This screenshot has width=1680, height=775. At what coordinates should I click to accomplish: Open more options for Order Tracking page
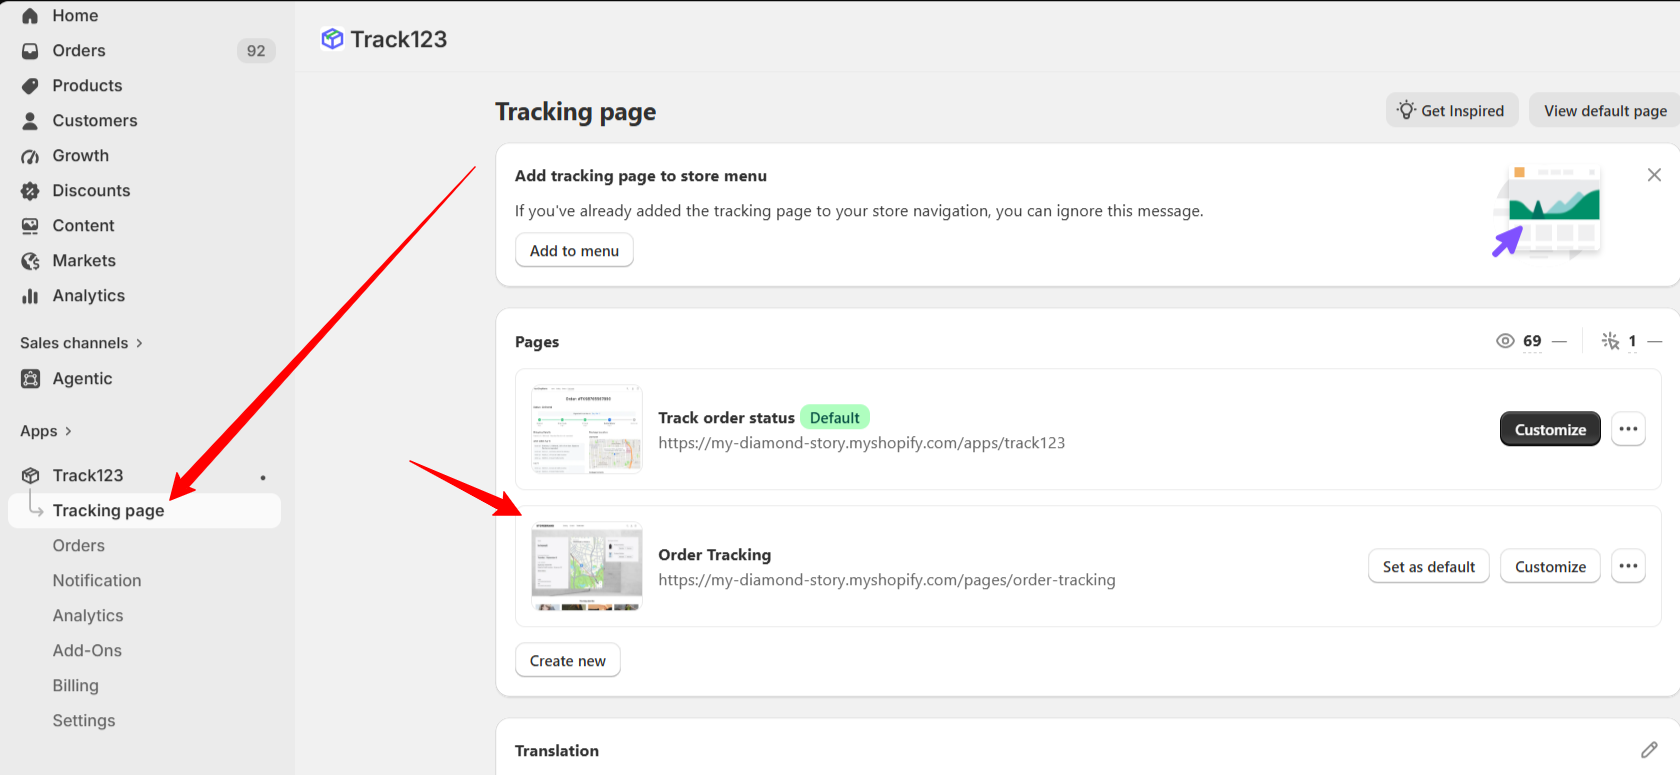pyautogui.click(x=1628, y=566)
